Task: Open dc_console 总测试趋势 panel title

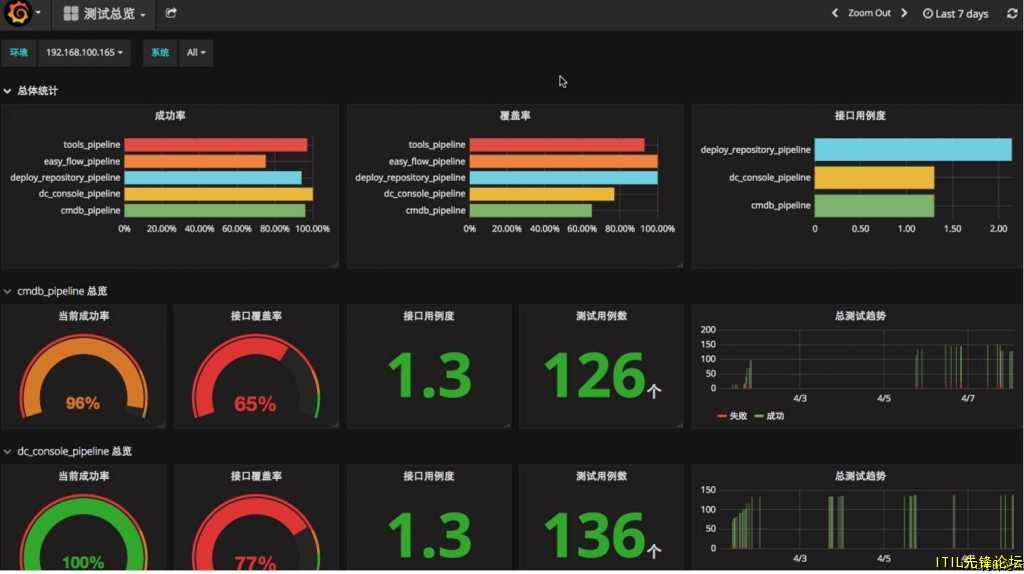Action: 859,476
